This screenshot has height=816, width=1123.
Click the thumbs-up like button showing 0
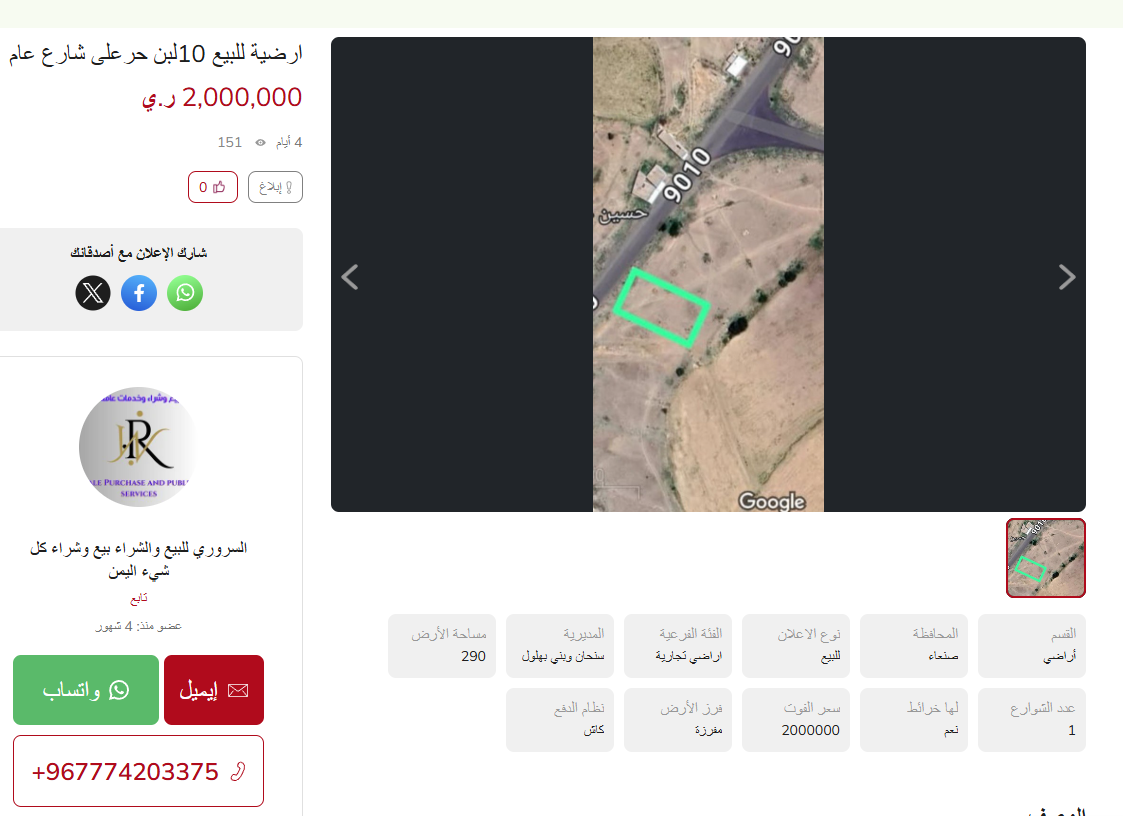pyautogui.click(x=213, y=187)
